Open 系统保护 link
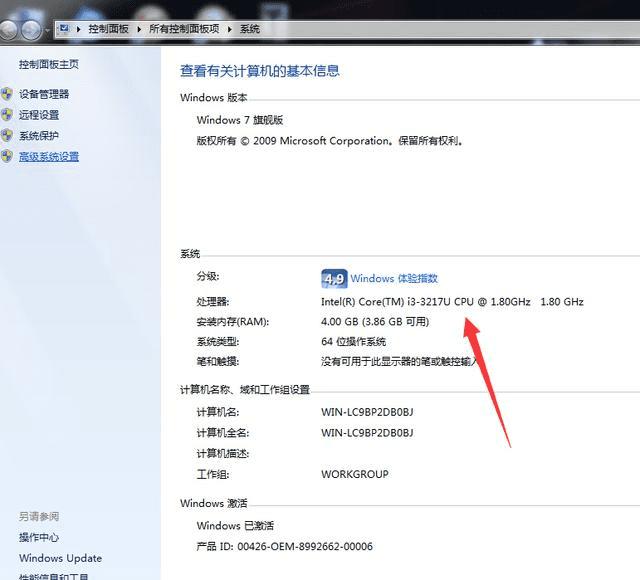Viewport: 640px width, 580px height. 39,135
